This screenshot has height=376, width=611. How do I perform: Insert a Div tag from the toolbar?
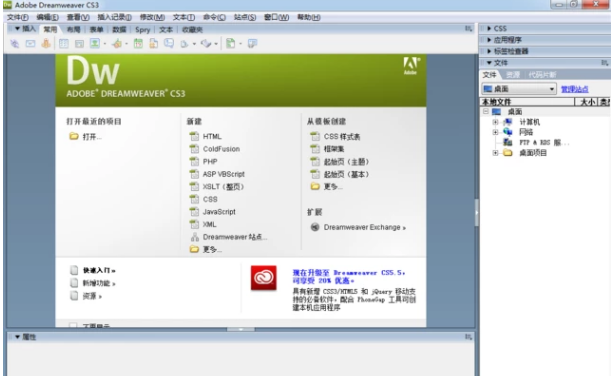(79, 44)
